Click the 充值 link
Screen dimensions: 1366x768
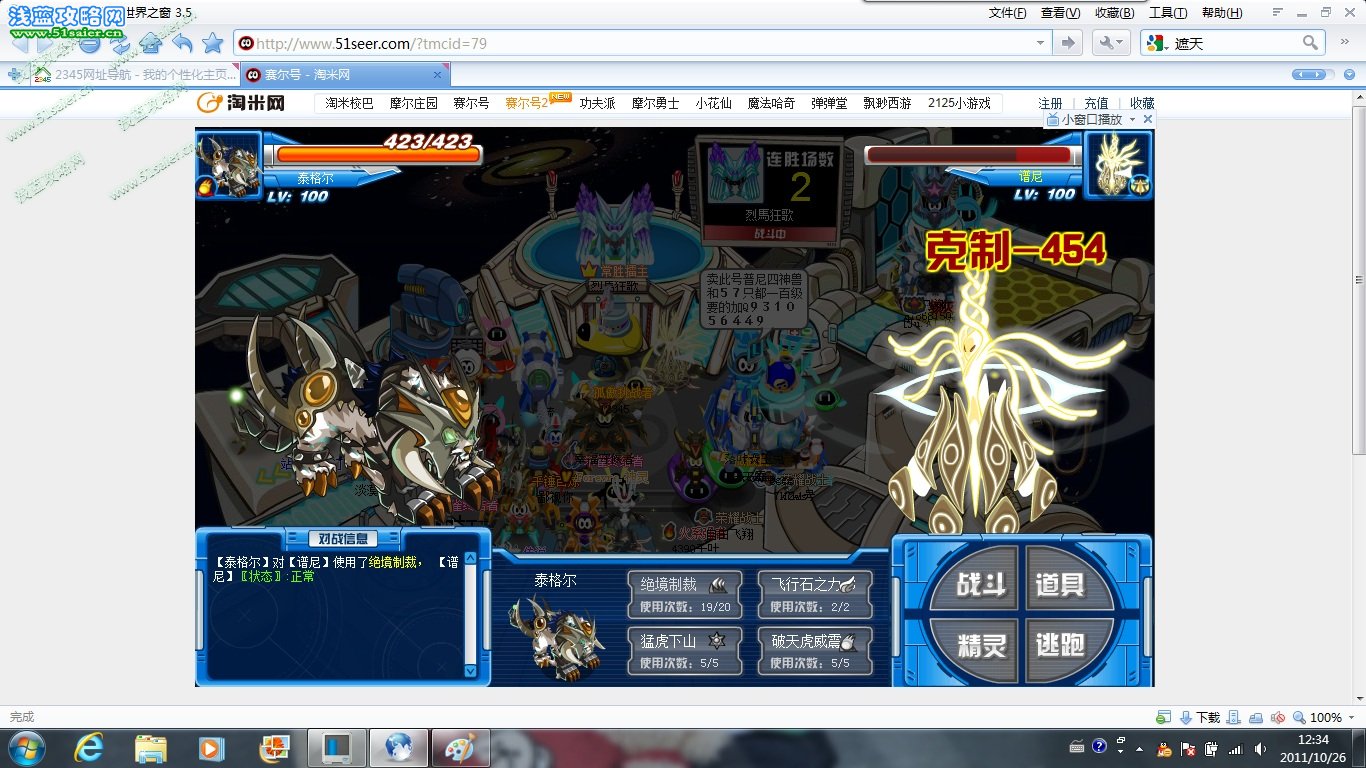[x=1096, y=103]
